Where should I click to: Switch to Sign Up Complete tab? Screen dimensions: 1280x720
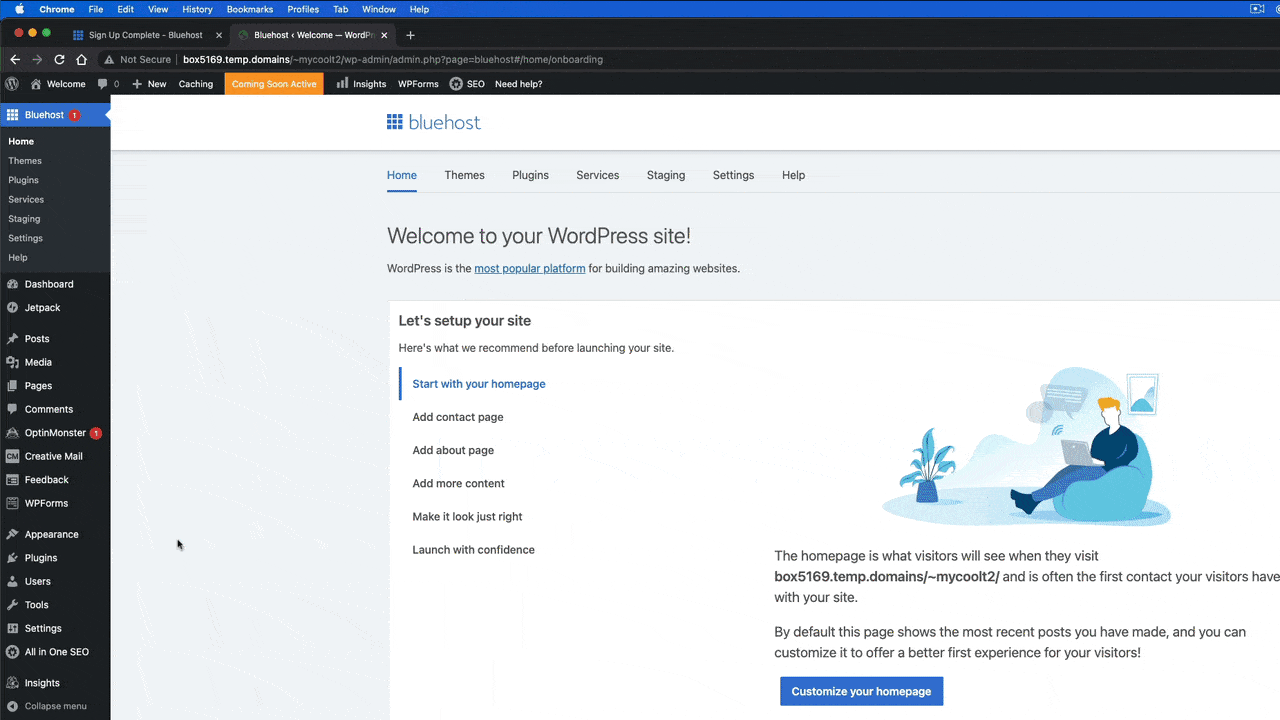tap(147, 35)
